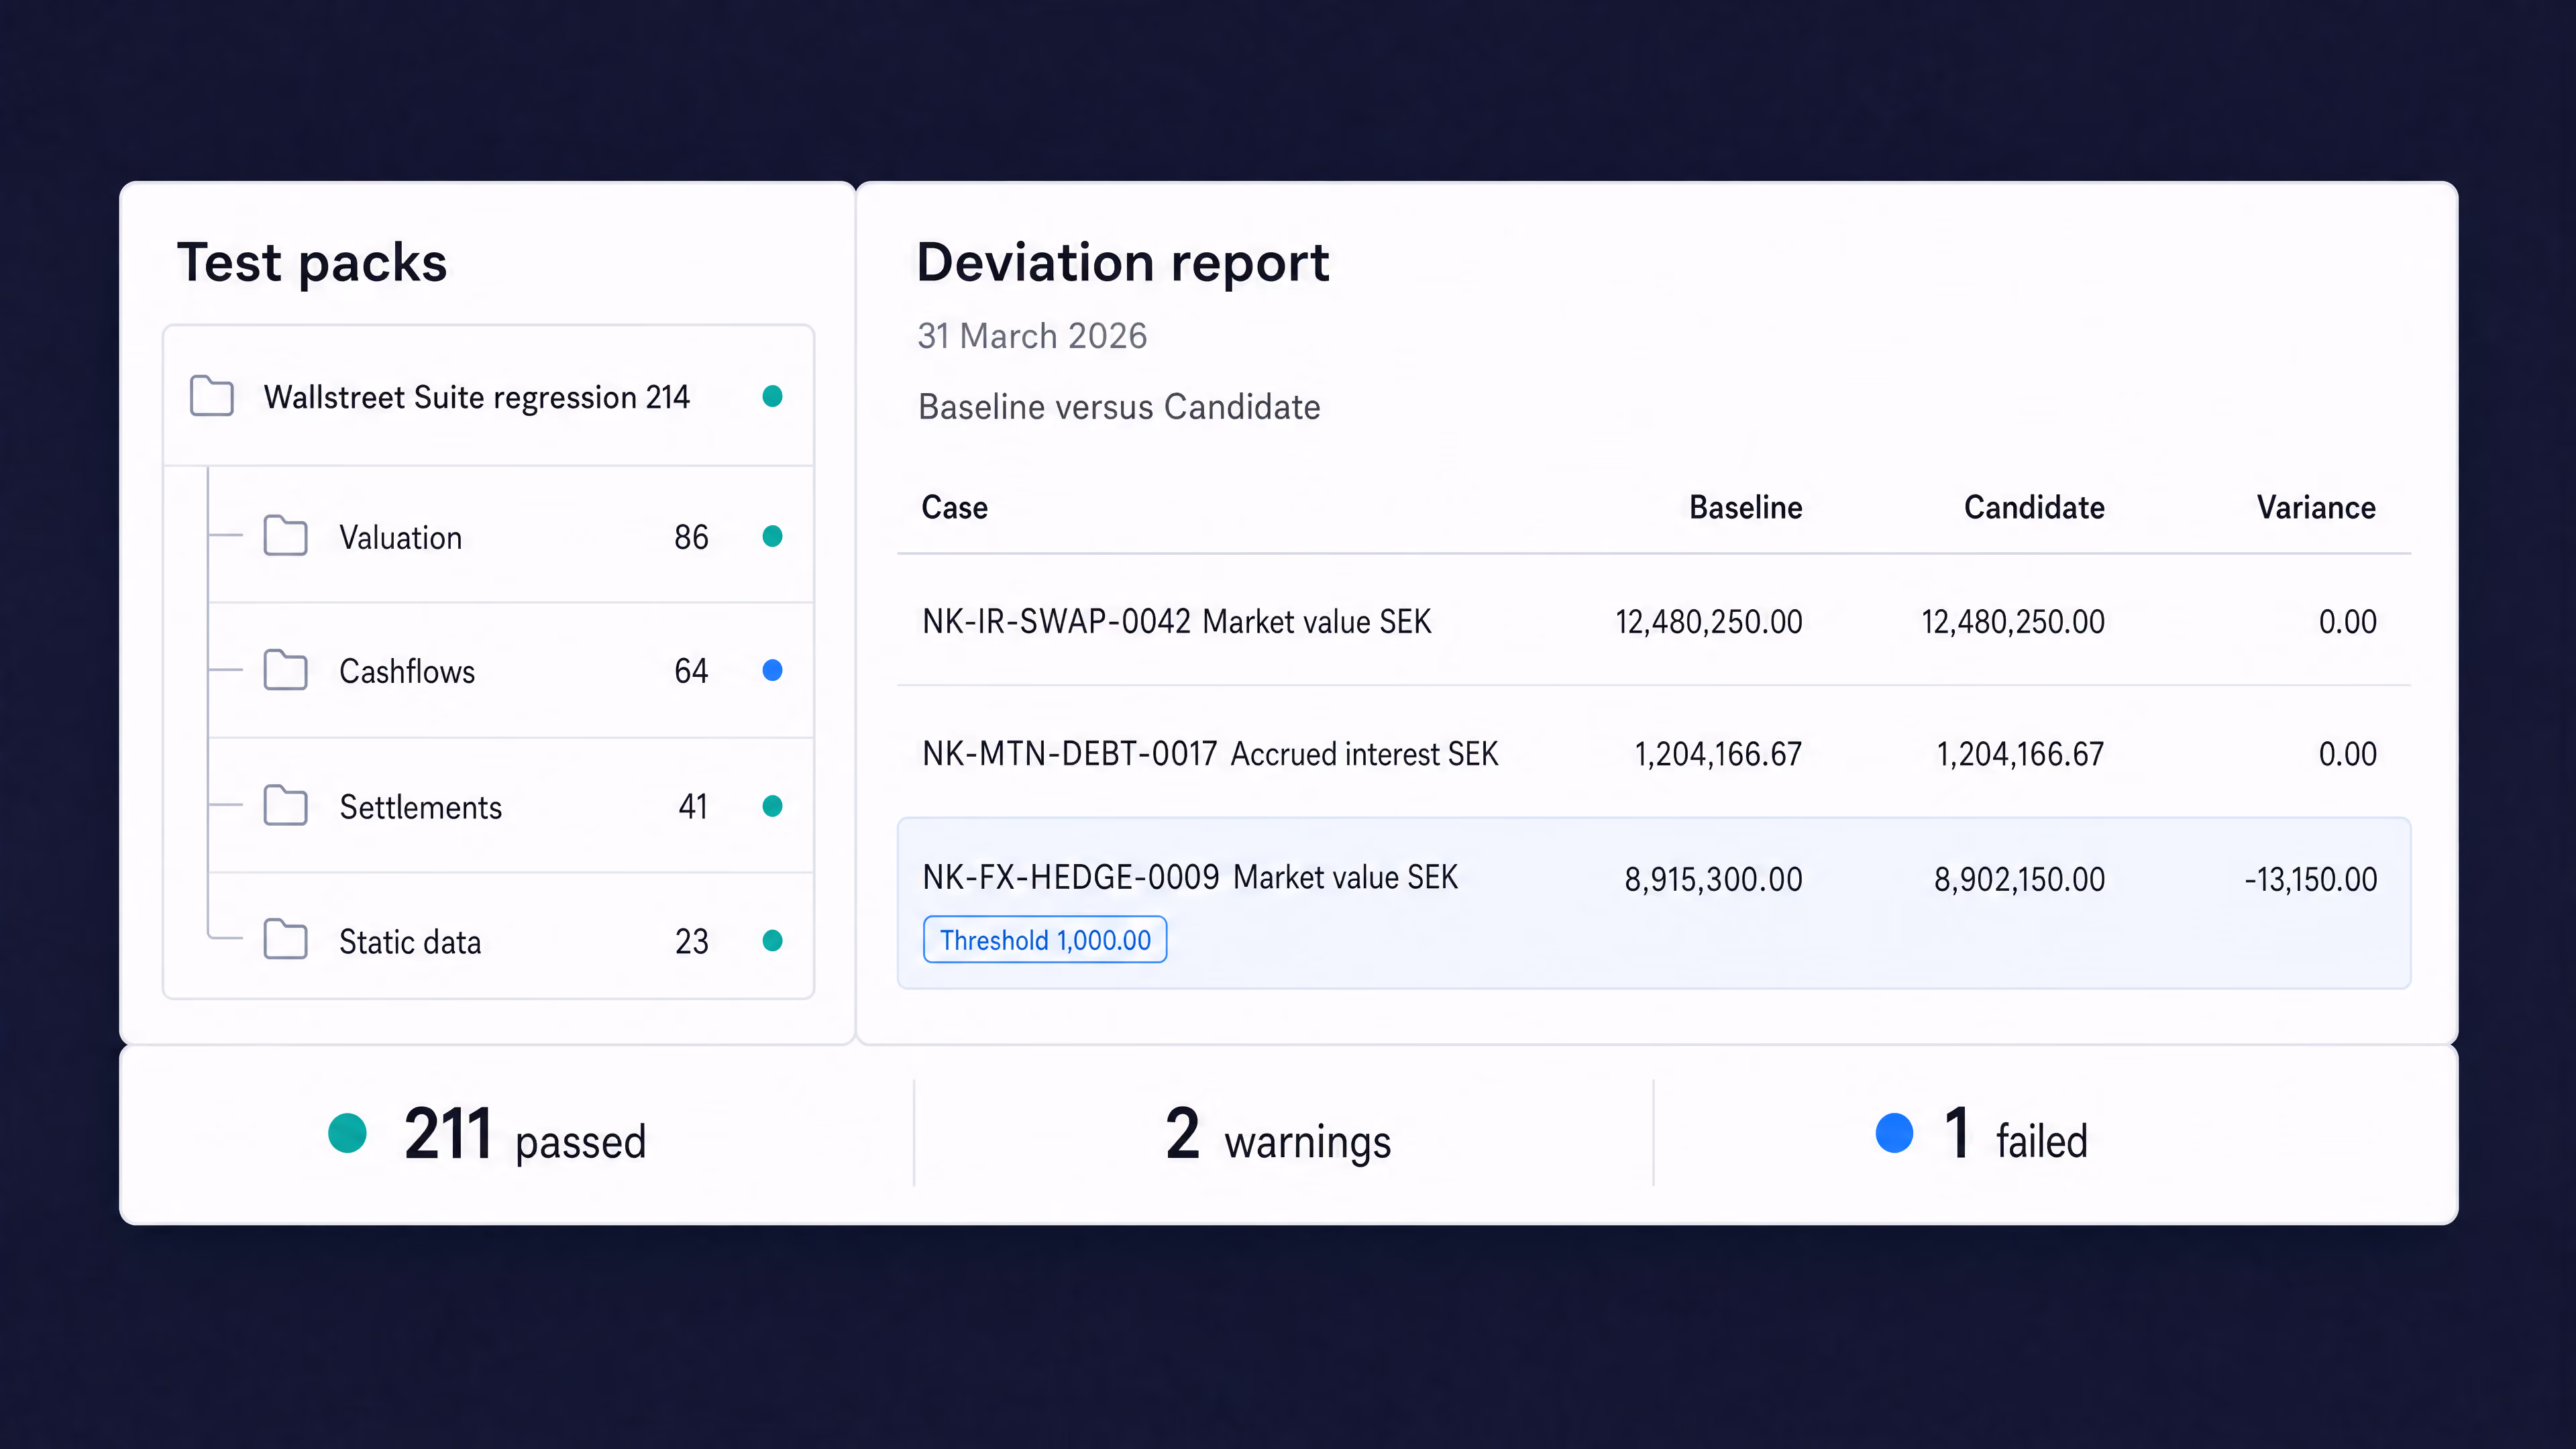
Task: Click the status dot beside Wallstreet Suite regression
Action: point(772,396)
